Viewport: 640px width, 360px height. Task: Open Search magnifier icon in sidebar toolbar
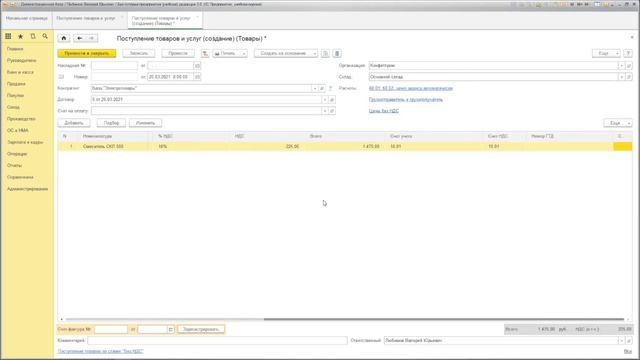[45, 36]
